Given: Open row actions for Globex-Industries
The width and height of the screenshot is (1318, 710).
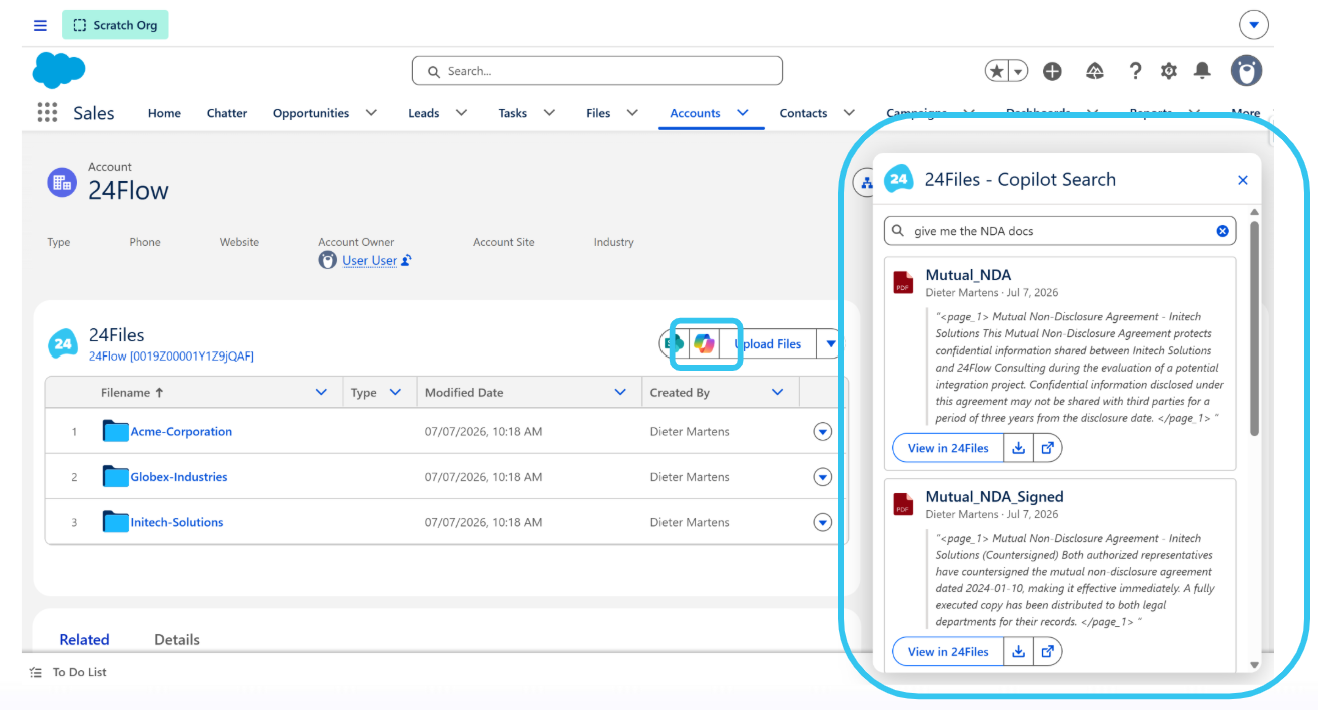Looking at the screenshot, I should [822, 476].
